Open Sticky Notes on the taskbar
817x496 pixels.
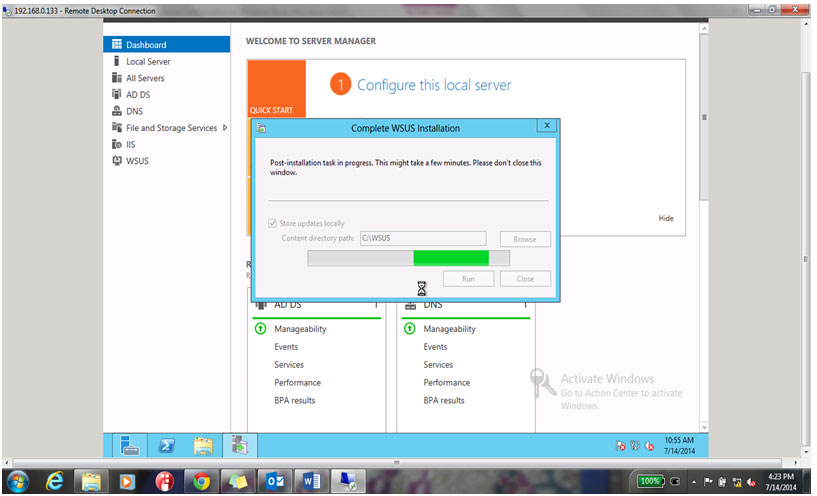[x=237, y=481]
